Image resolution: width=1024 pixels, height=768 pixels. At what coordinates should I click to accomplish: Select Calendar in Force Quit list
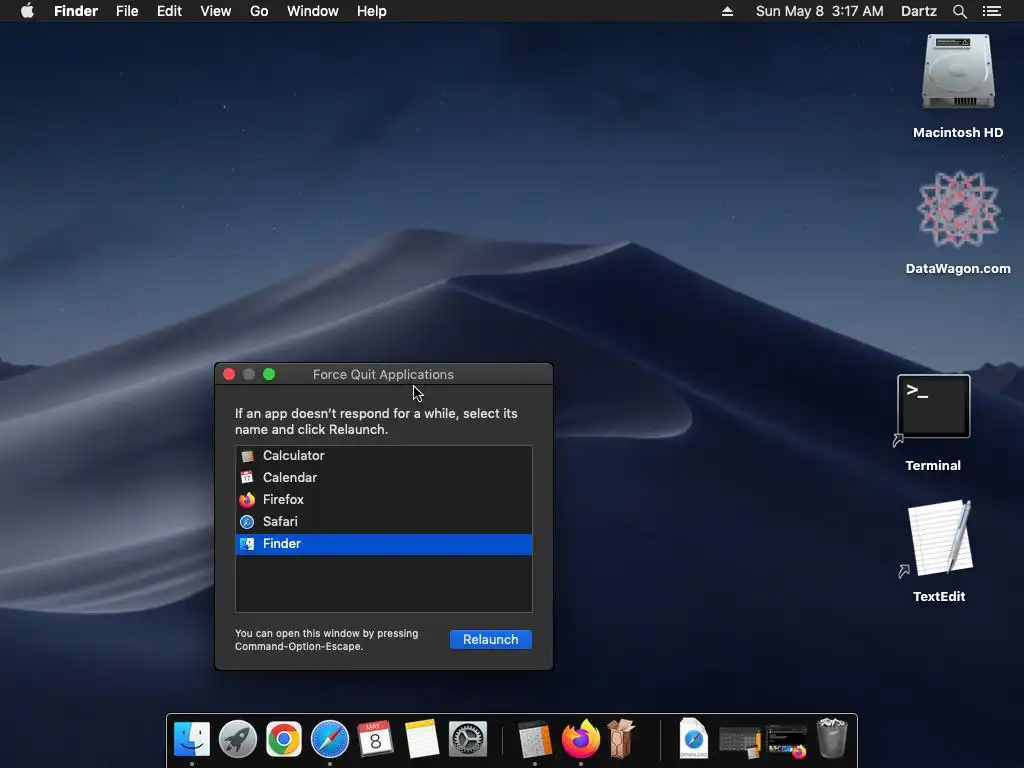click(384, 477)
